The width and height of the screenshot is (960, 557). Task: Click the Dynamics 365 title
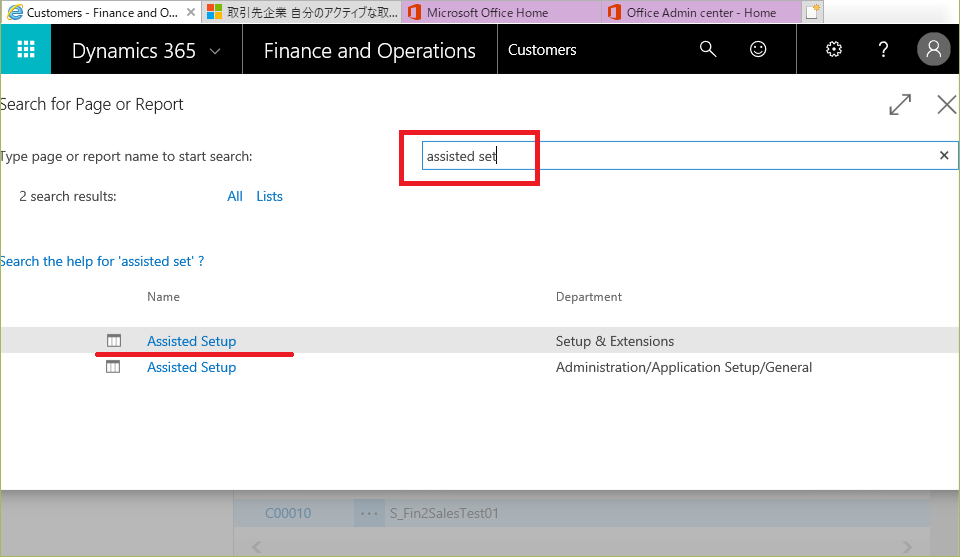pyautogui.click(x=133, y=51)
